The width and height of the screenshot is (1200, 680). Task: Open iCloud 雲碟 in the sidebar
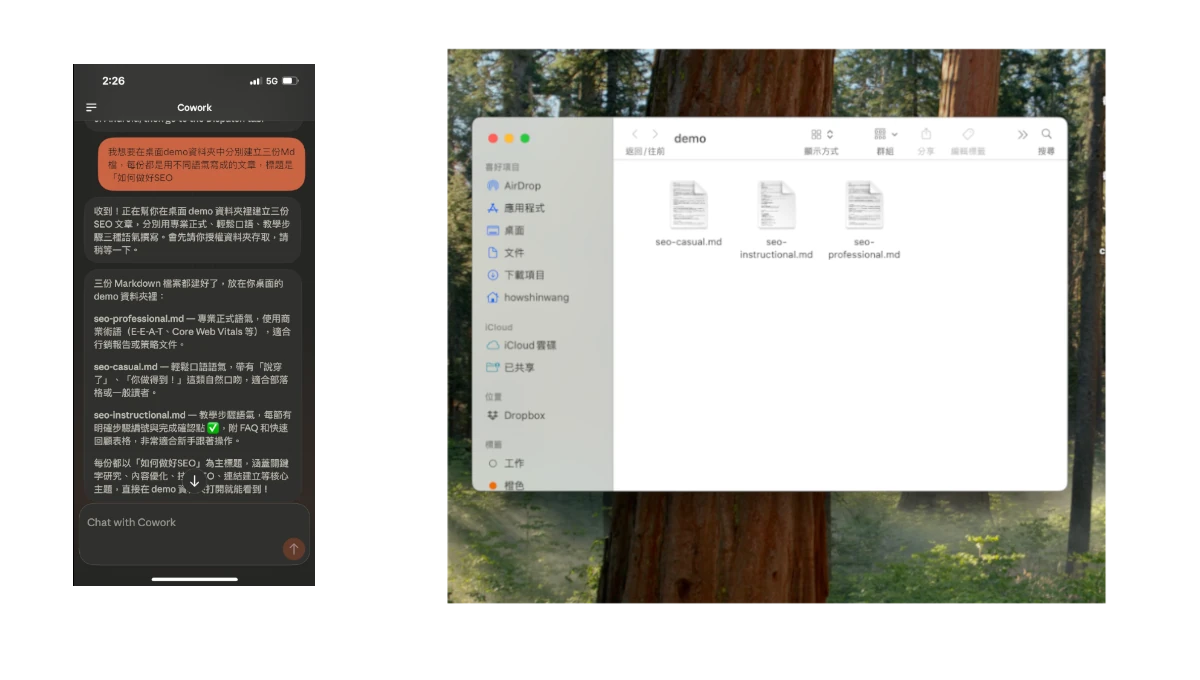coord(529,345)
